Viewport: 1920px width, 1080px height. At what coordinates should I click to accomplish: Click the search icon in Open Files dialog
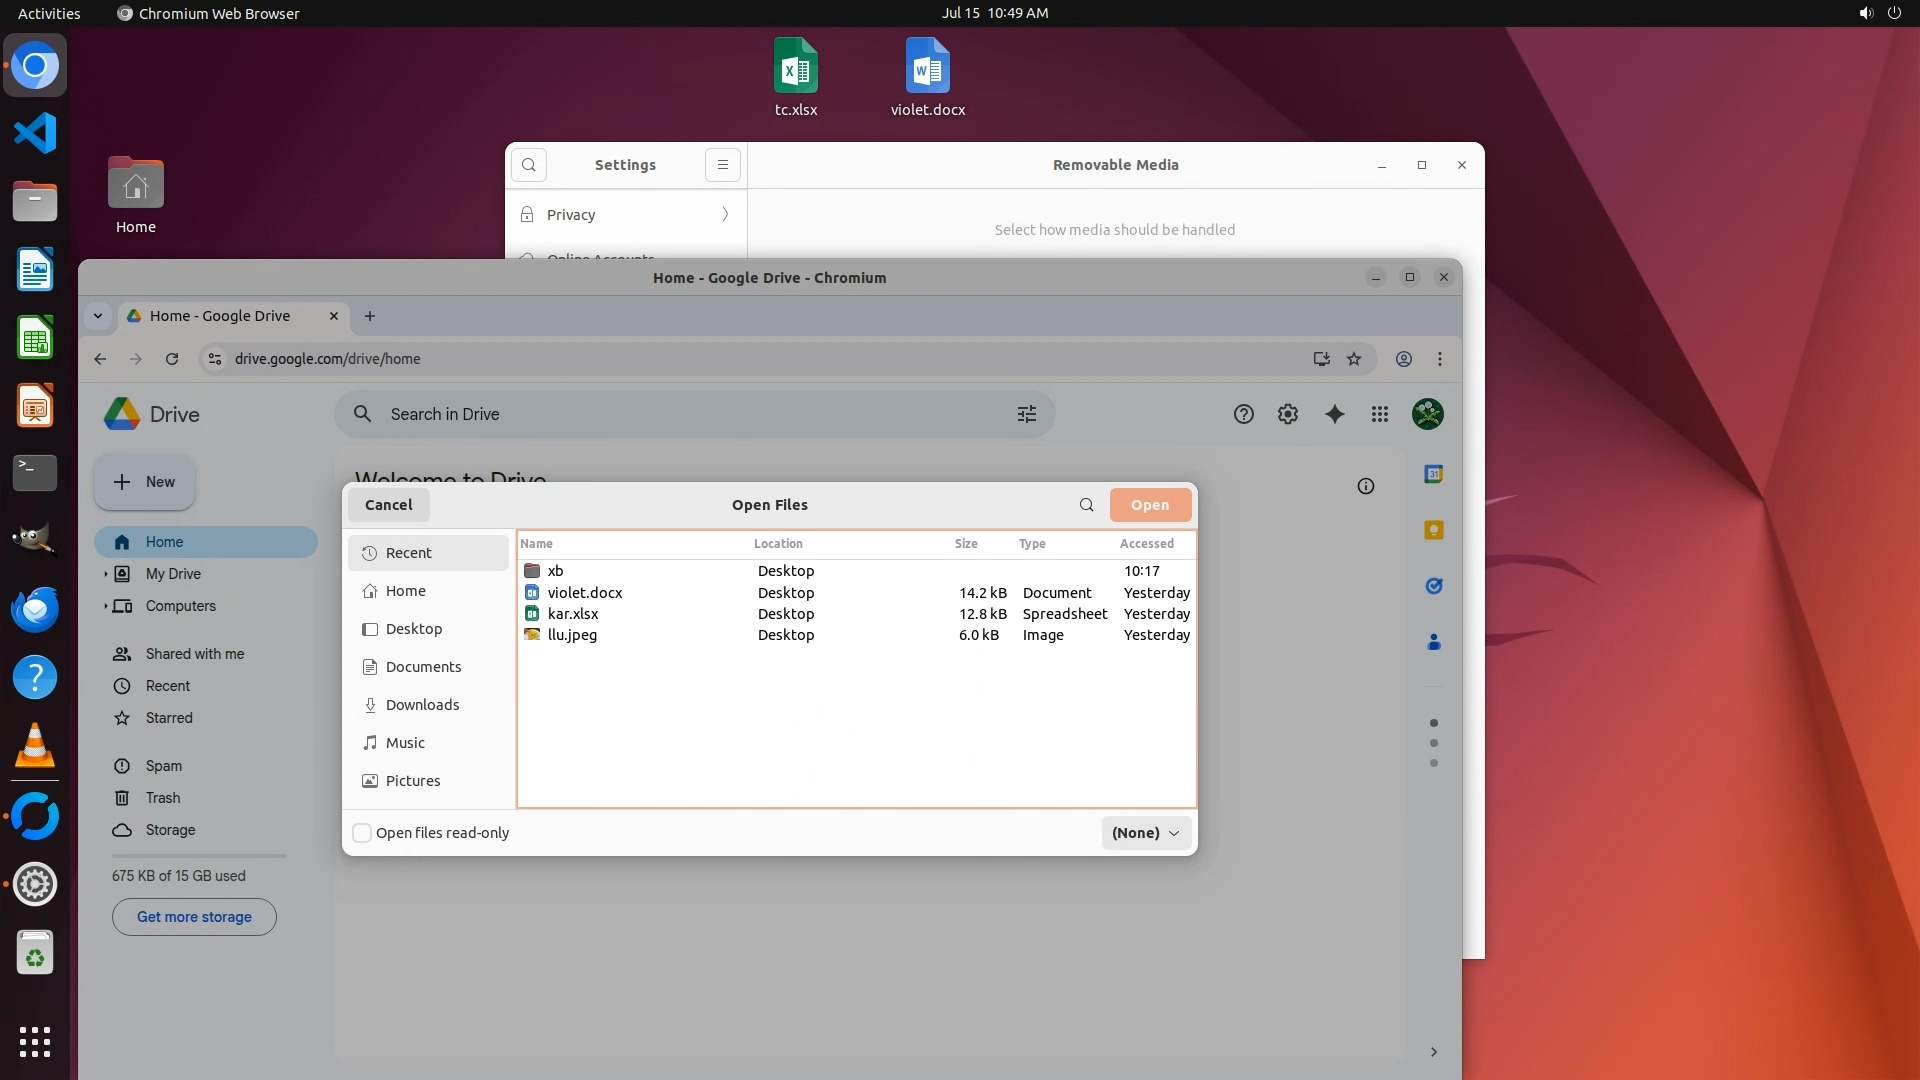pos(1086,505)
